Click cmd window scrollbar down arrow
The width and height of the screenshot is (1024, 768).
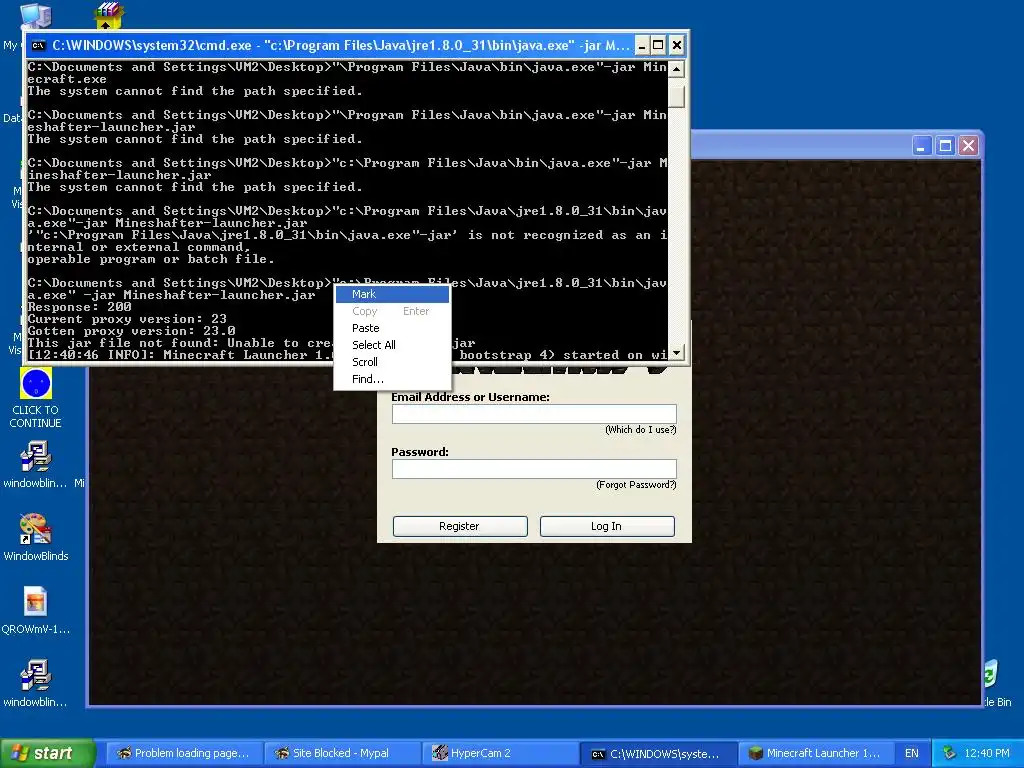click(677, 353)
